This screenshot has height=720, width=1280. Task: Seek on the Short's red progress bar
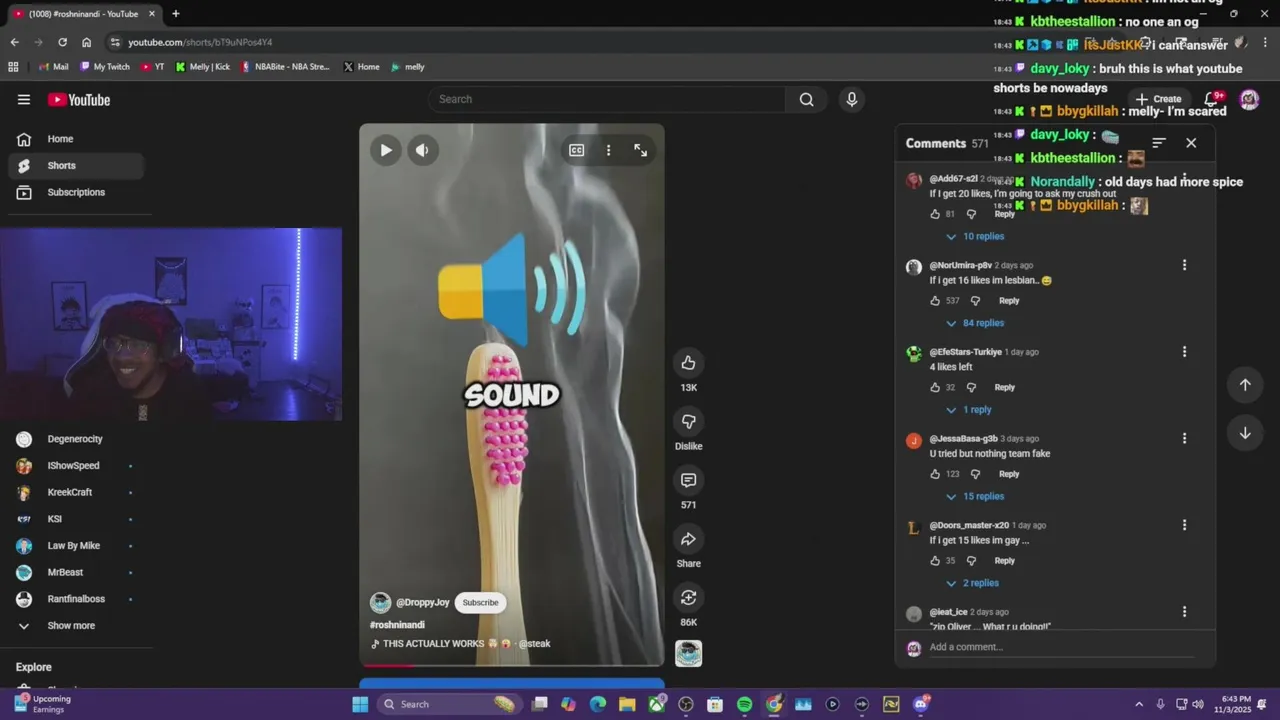511,664
